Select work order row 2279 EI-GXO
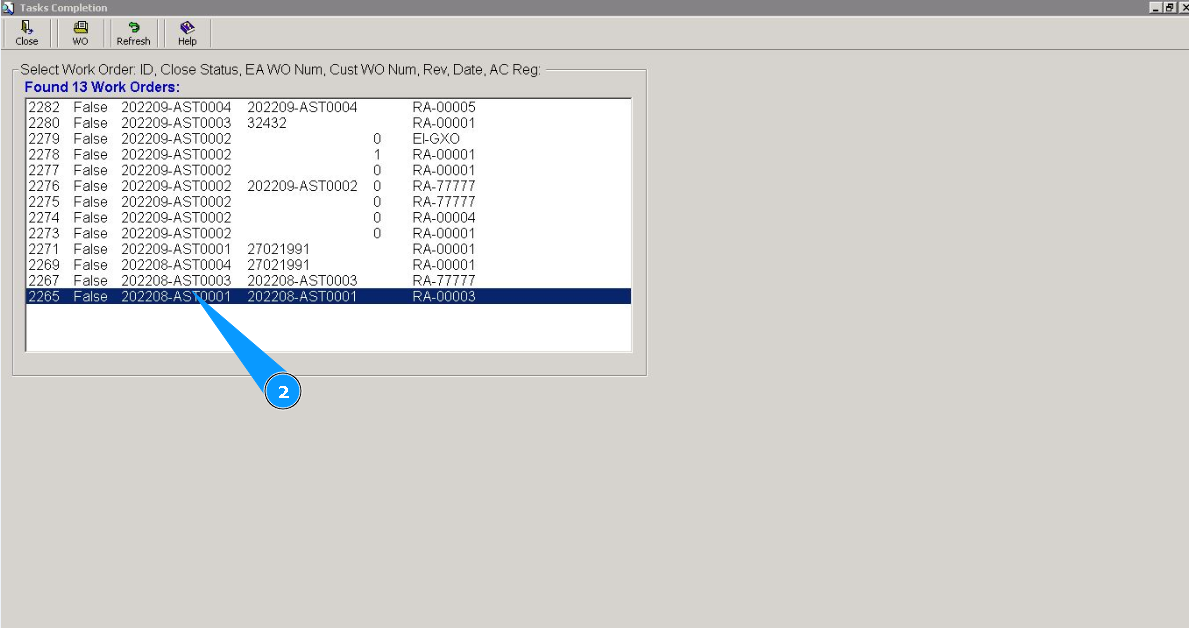The width and height of the screenshot is (1189, 629). (328, 139)
